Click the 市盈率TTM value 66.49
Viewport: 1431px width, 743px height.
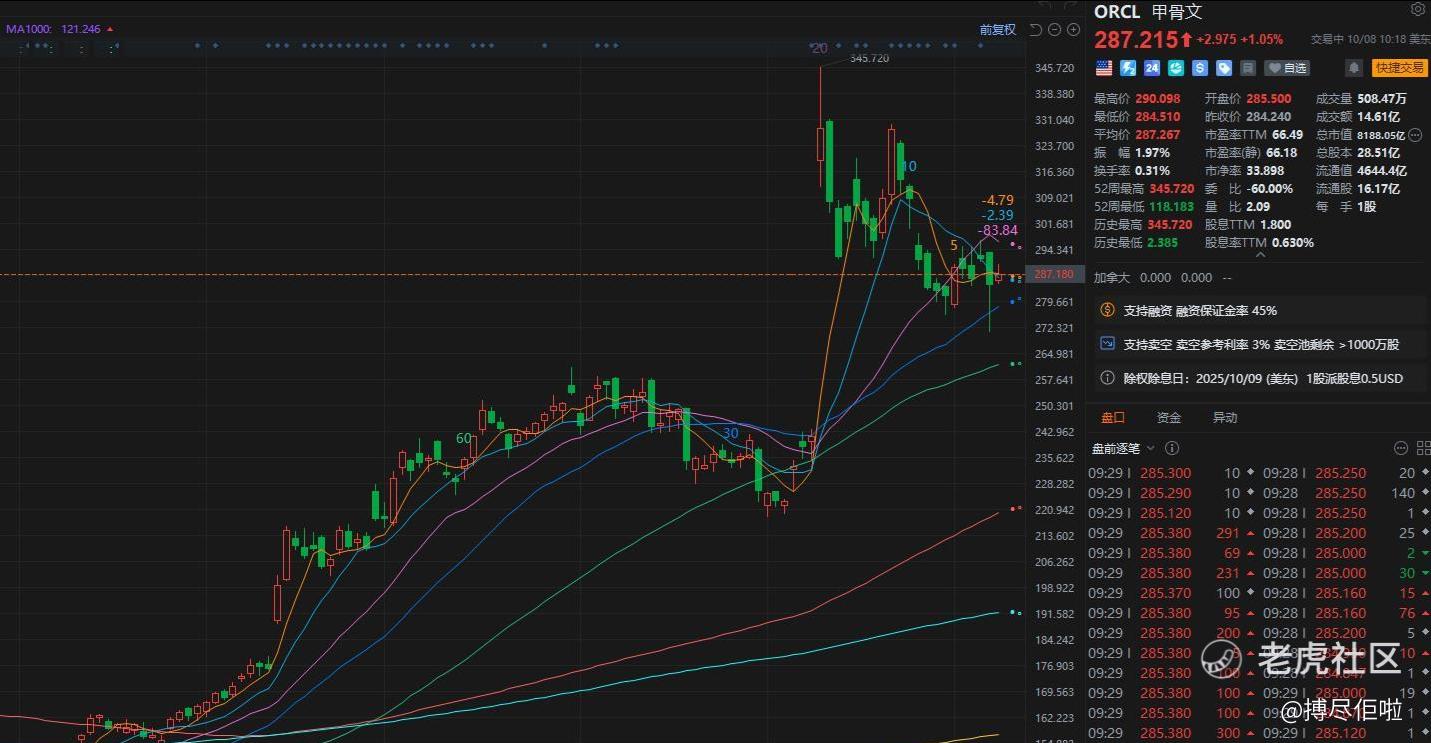click(1288, 134)
